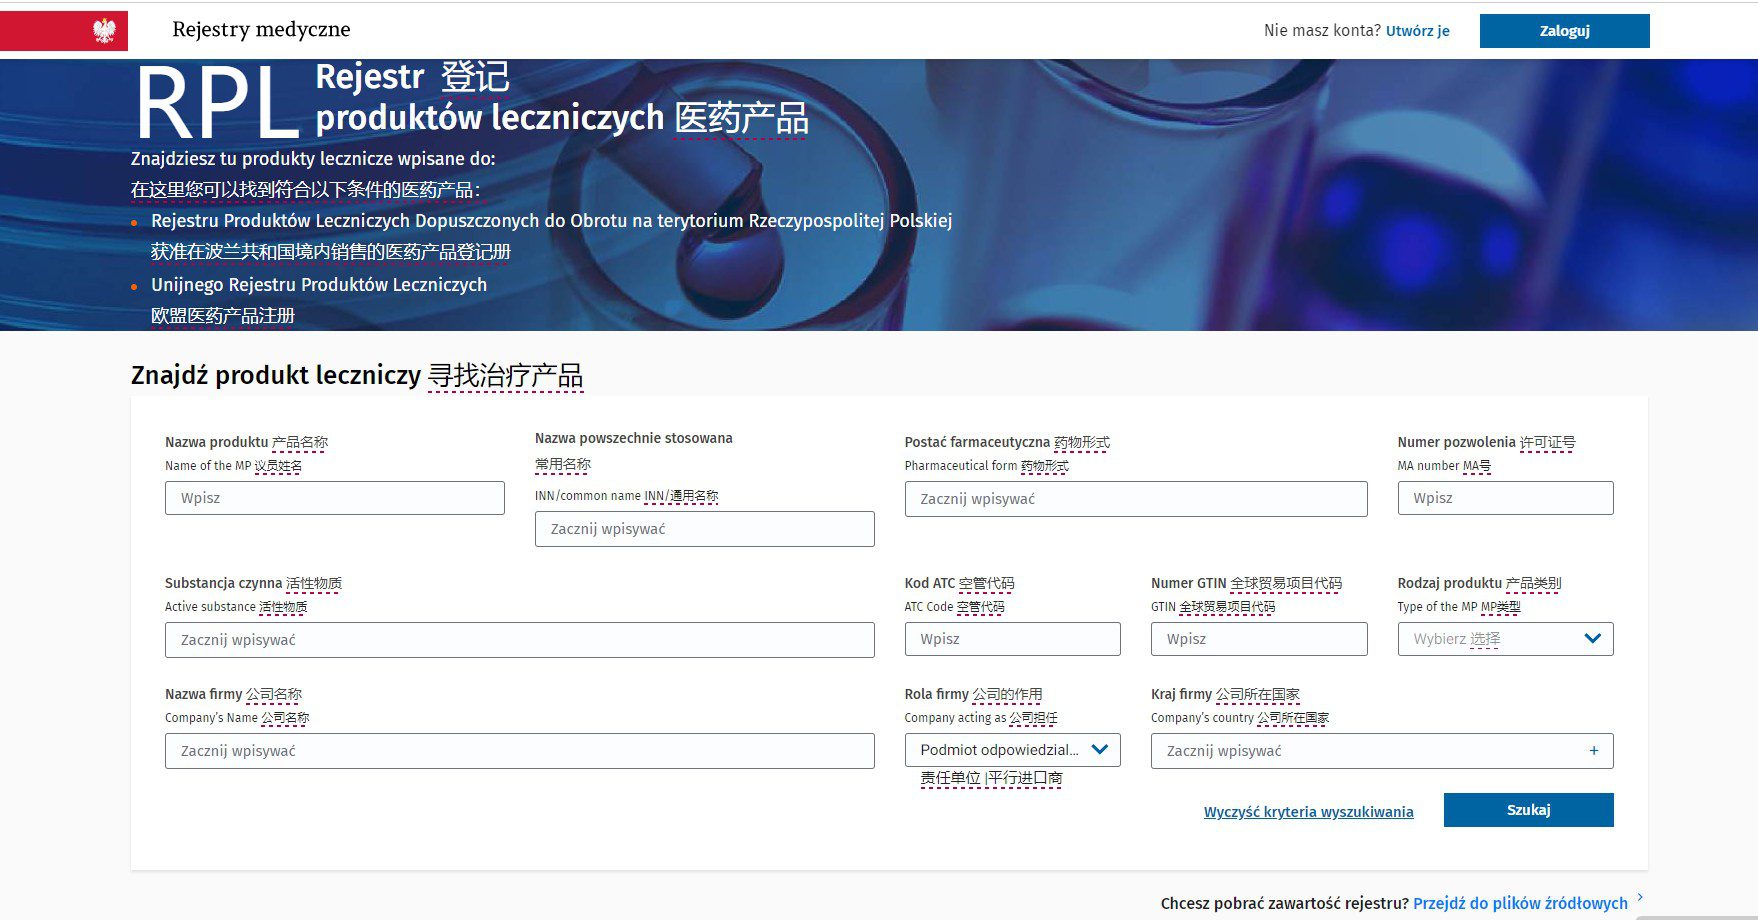Open Przejdź do plików źródłowych link
The width and height of the screenshot is (1758, 920).
1520,903
